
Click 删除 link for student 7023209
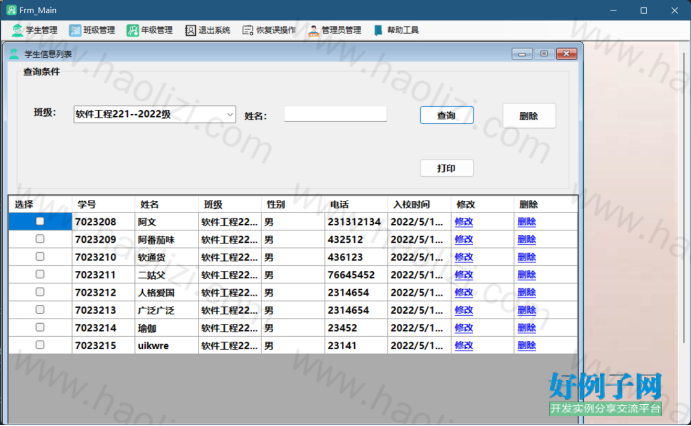tap(527, 240)
